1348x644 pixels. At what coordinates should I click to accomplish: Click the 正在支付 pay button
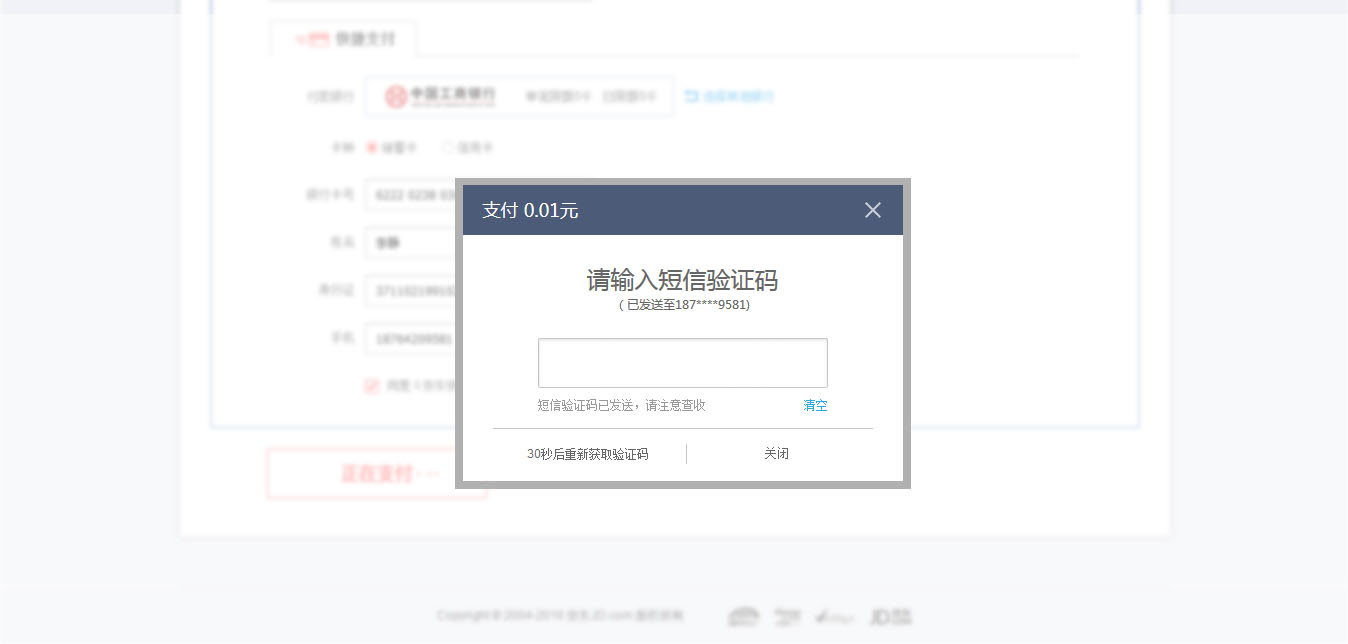[376, 473]
